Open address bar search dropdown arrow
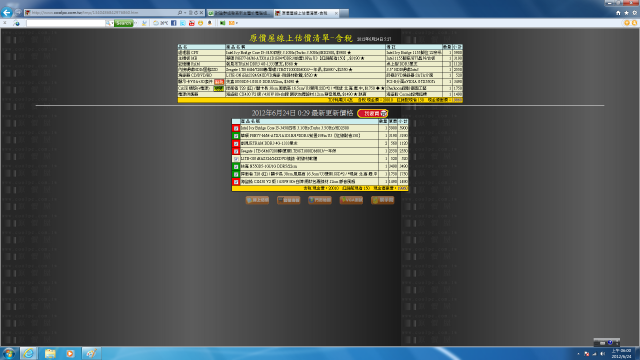640x360 pixels. pos(185,13)
